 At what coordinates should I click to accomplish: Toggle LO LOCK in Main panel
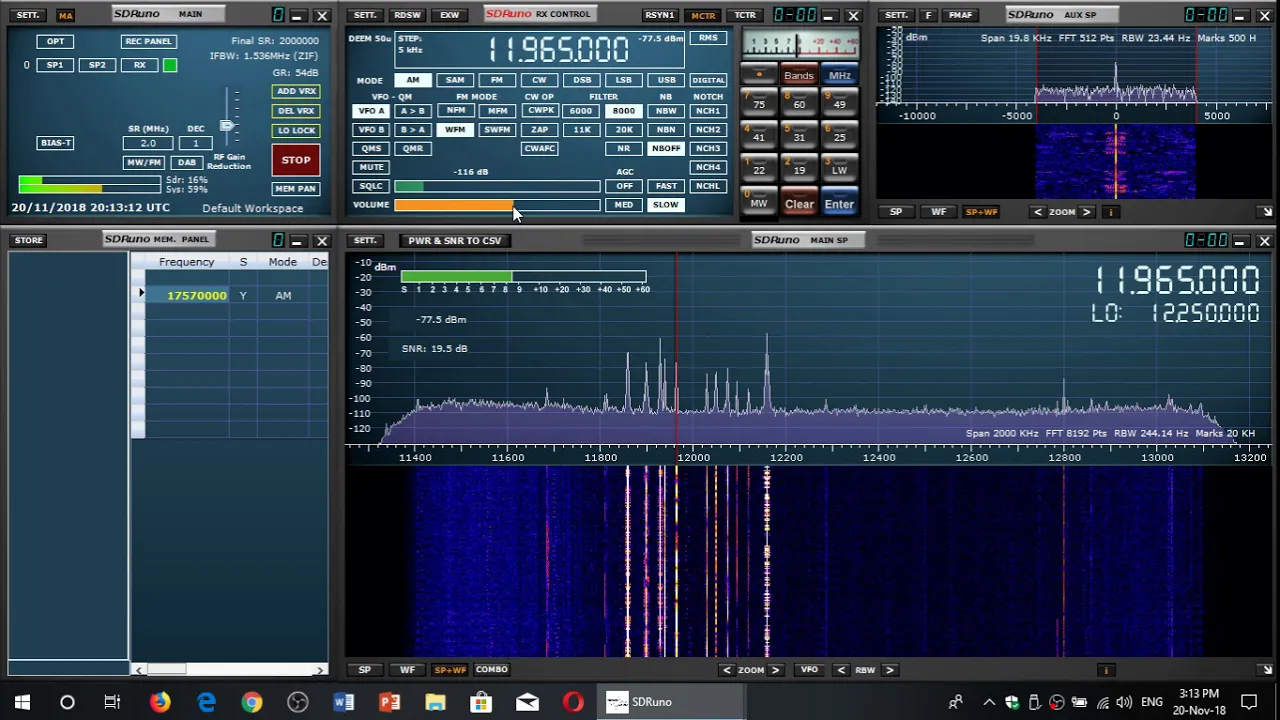pos(296,130)
